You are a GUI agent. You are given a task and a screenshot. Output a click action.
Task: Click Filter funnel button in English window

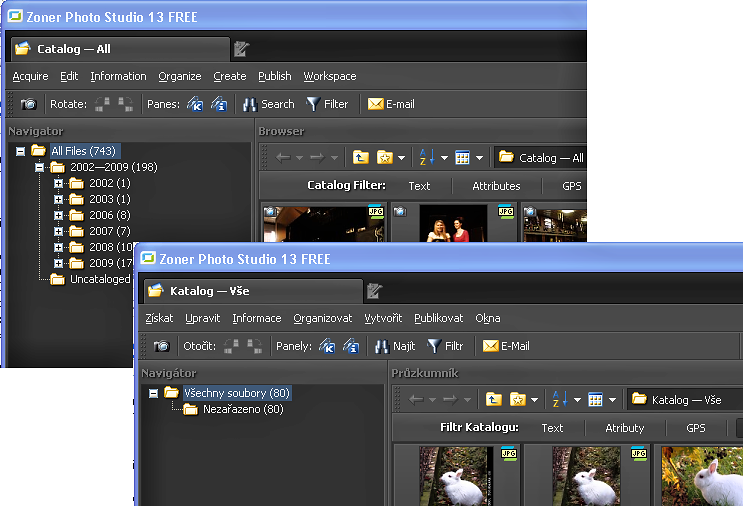[x=327, y=104]
